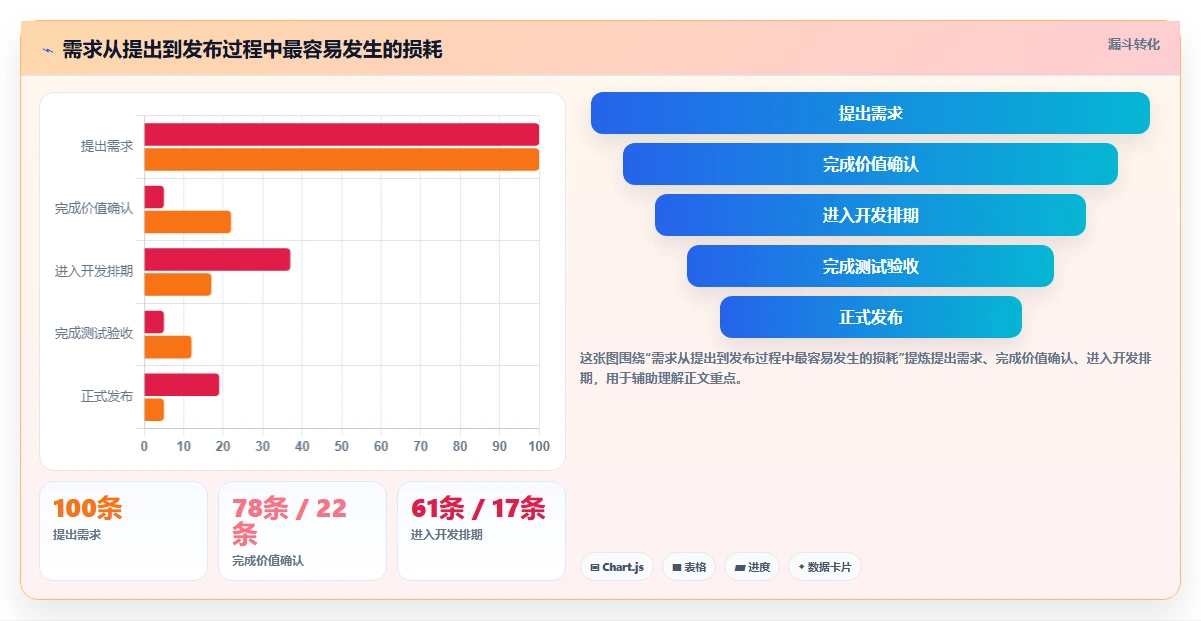
Task: Click the red bar for 完成测试验收
Action: (154, 322)
